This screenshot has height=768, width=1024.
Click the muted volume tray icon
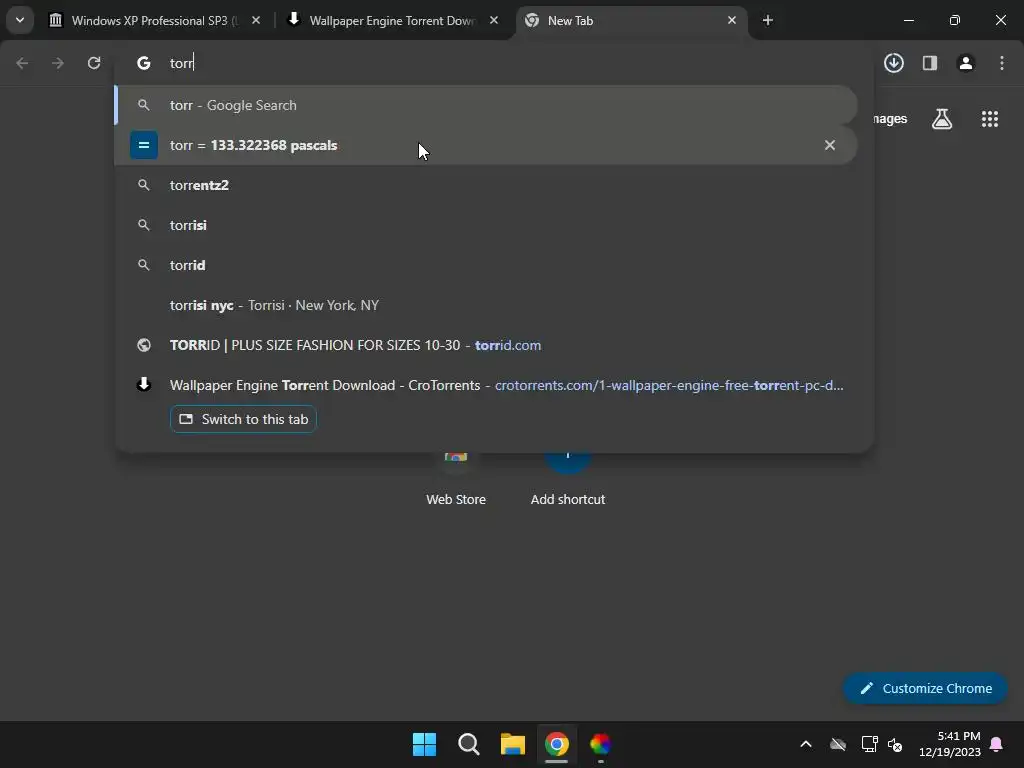click(895, 744)
